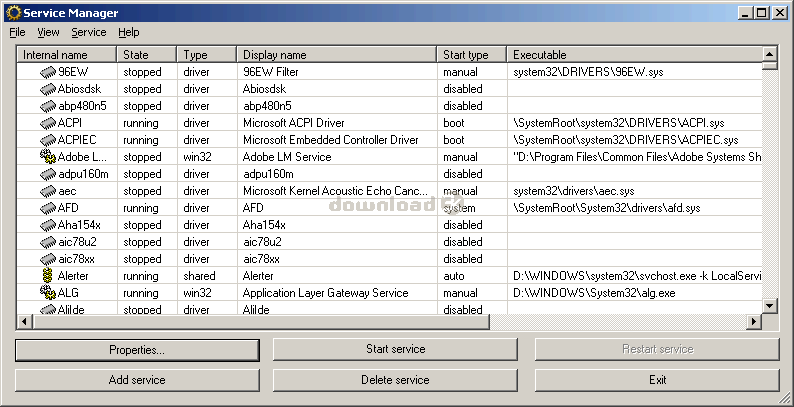Select the AFD driver icon
This screenshot has width=794, height=407.
pos(48,208)
